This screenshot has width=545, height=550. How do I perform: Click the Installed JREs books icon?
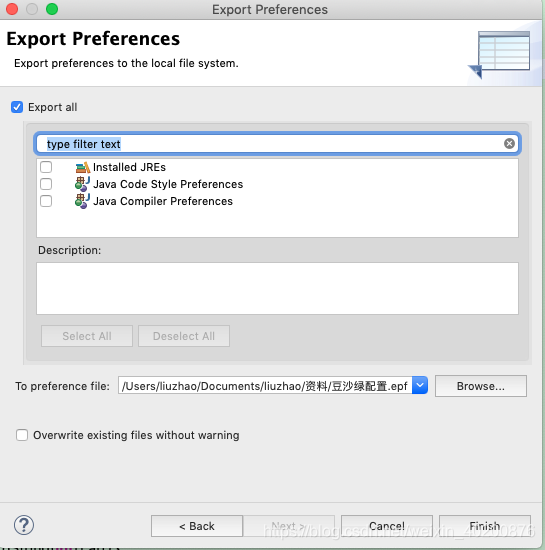pyautogui.click(x=83, y=167)
